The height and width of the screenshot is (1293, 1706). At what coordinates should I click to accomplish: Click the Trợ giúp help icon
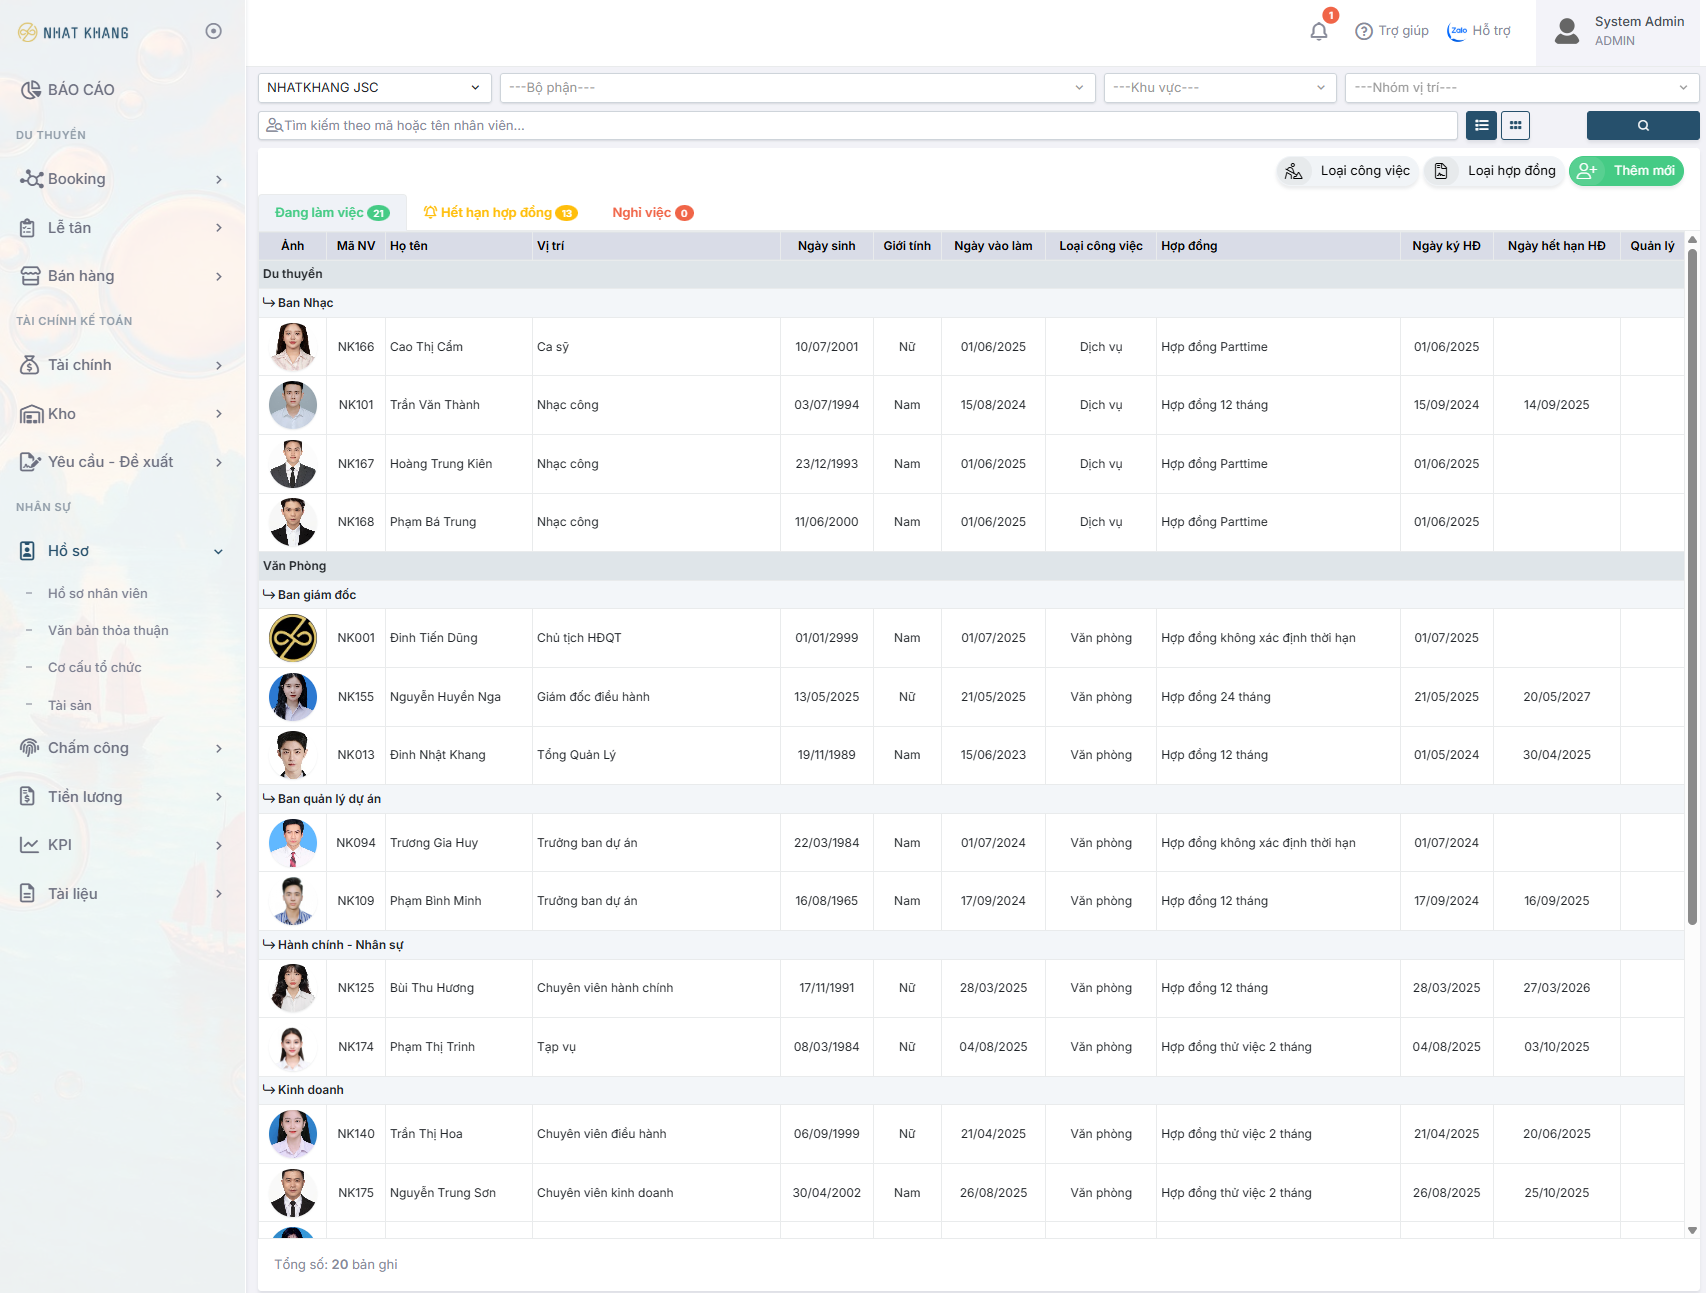pyautogui.click(x=1363, y=31)
